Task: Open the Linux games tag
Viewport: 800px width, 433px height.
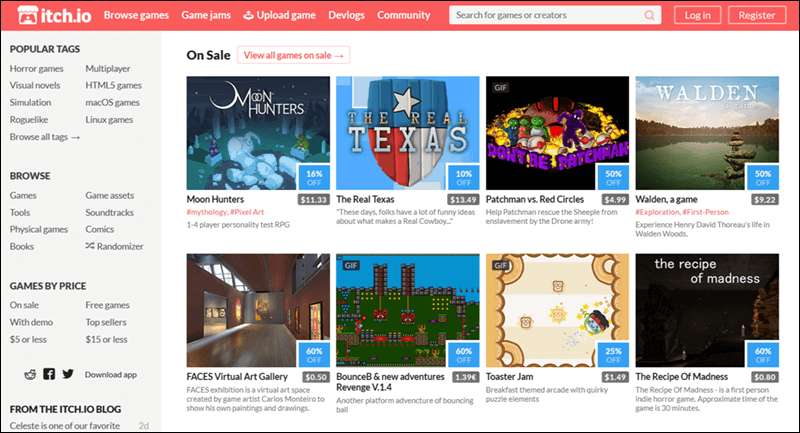Action: [109, 119]
